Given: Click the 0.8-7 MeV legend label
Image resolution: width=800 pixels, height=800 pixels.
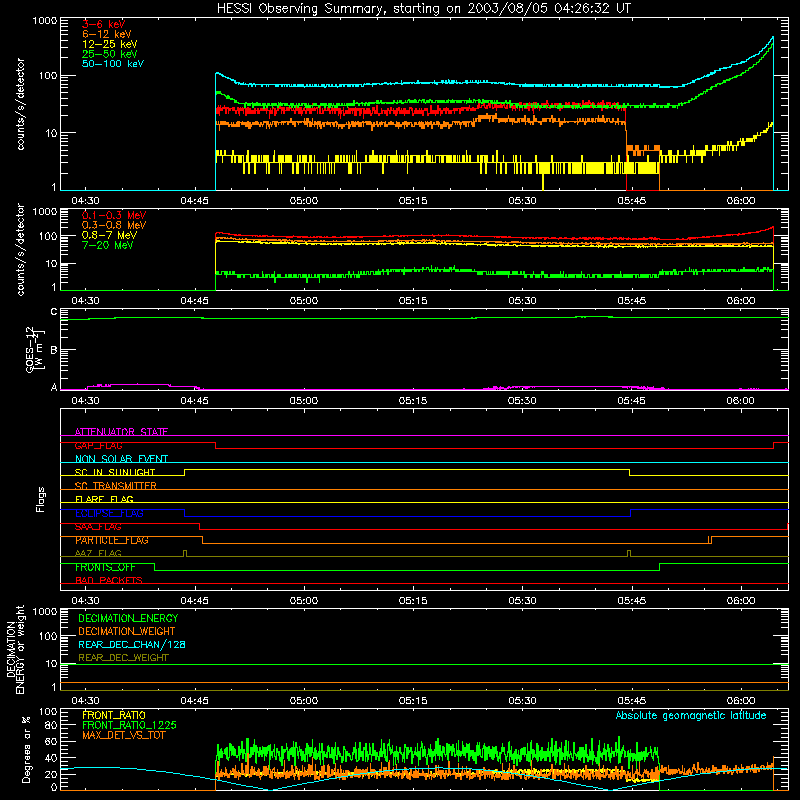Looking at the screenshot, I should coord(109,235).
